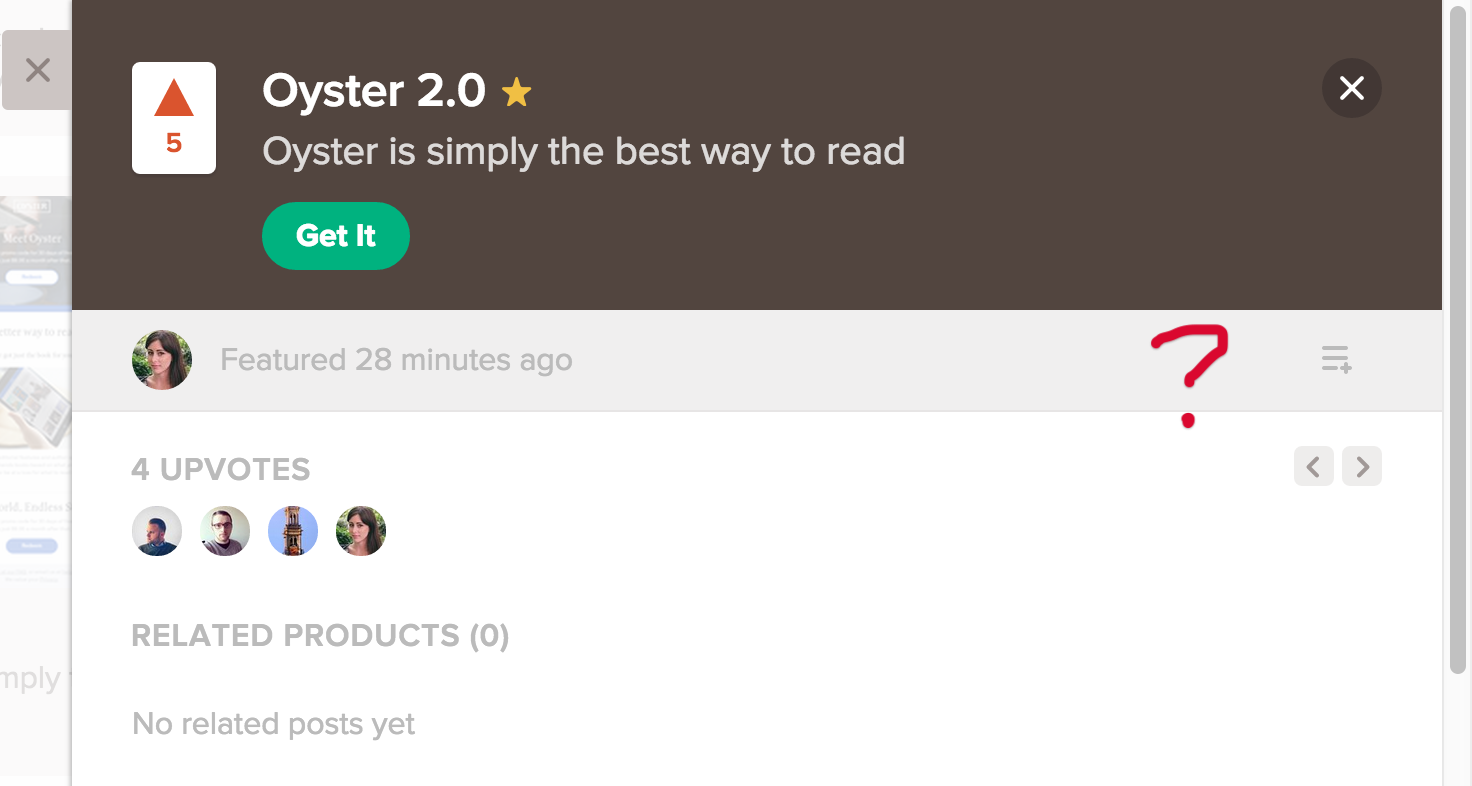This screenshot has height=786, width=1472.
Task: Click the RELATED PRODUCTS (0) heading
Action: point(320,636)
